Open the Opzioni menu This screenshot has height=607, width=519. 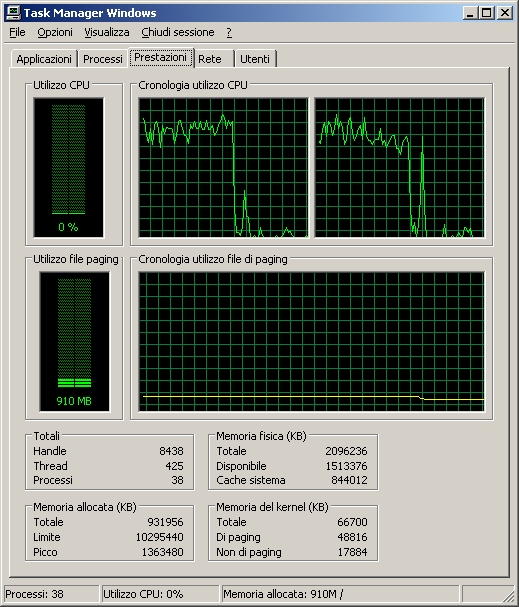[55, 32]
